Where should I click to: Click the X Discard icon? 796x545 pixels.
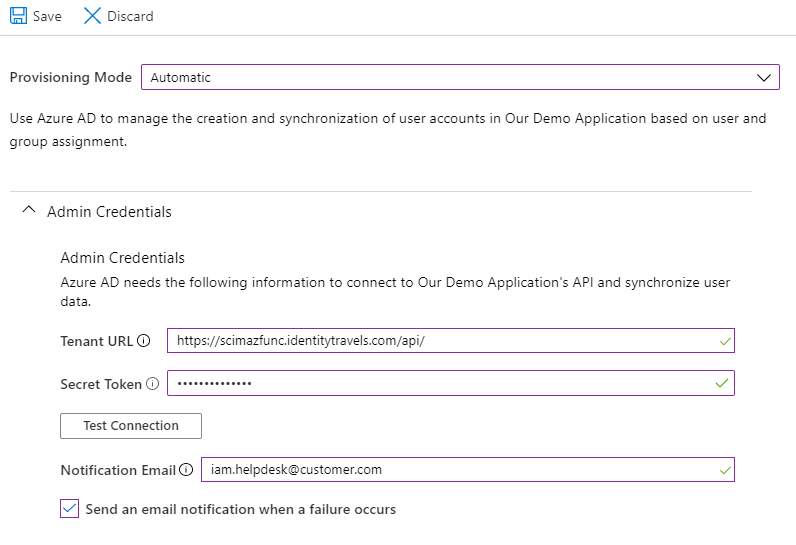coord(92,16)
